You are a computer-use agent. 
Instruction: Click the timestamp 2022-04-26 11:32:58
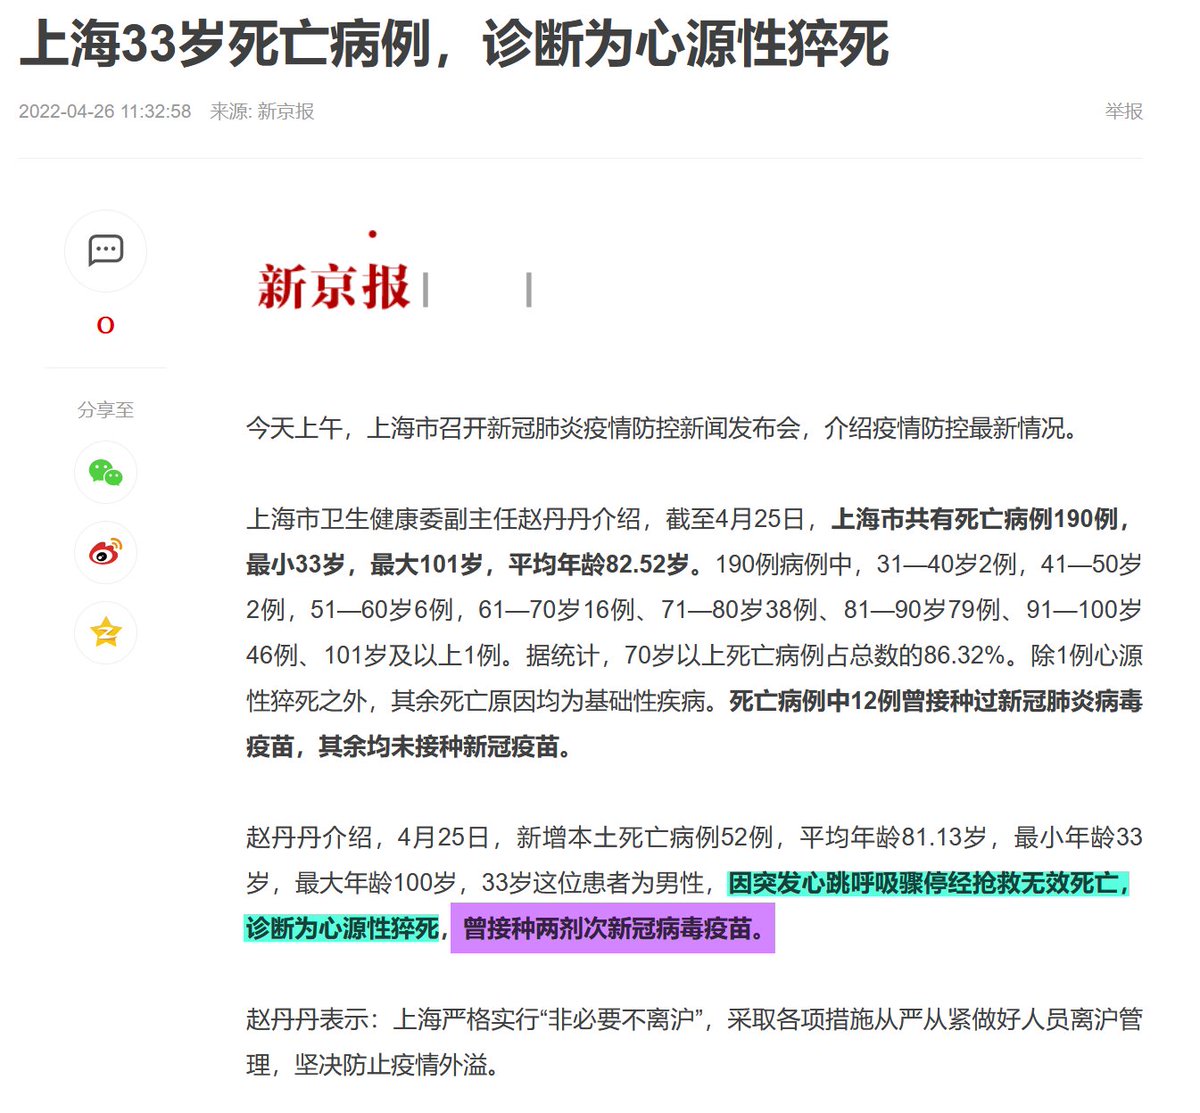pos(105,111)
